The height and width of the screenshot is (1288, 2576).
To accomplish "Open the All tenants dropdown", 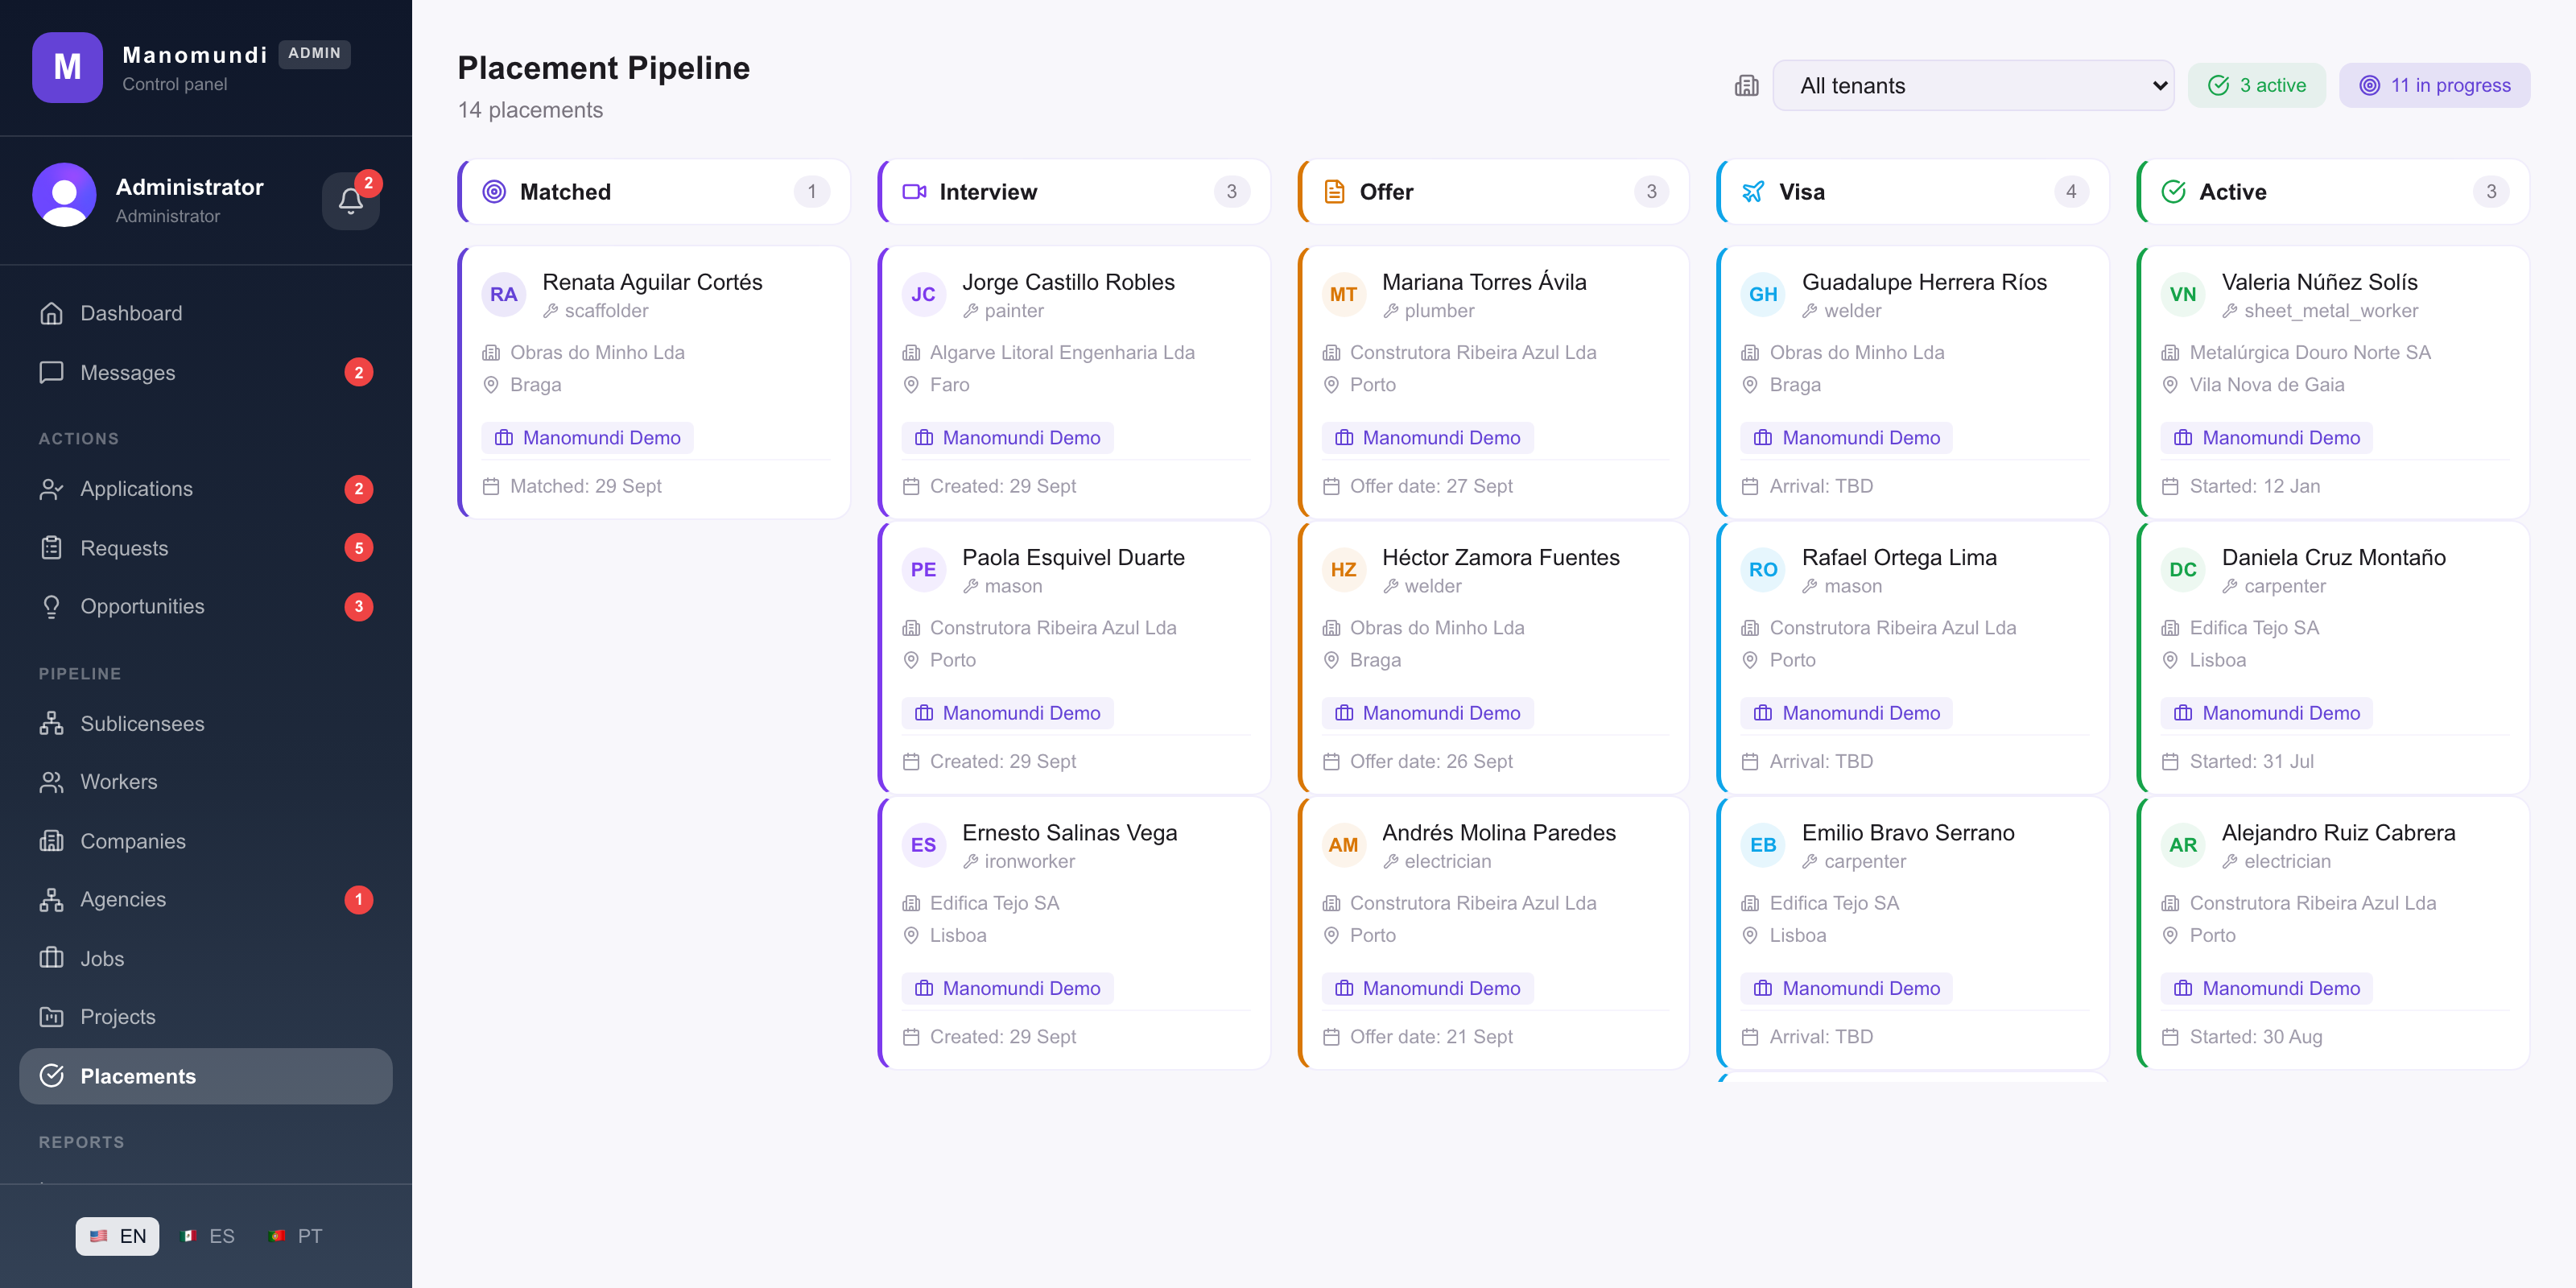I will tap(1973, 86).
